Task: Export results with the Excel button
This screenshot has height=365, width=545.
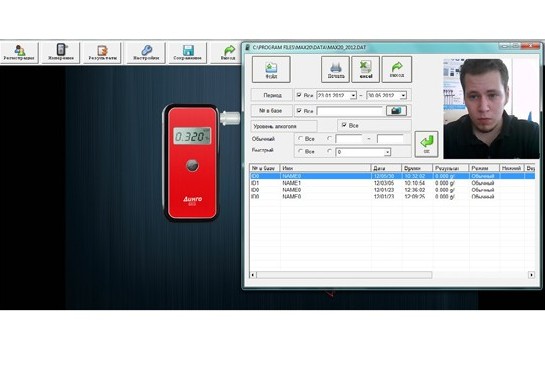Action: pos(366,69)
